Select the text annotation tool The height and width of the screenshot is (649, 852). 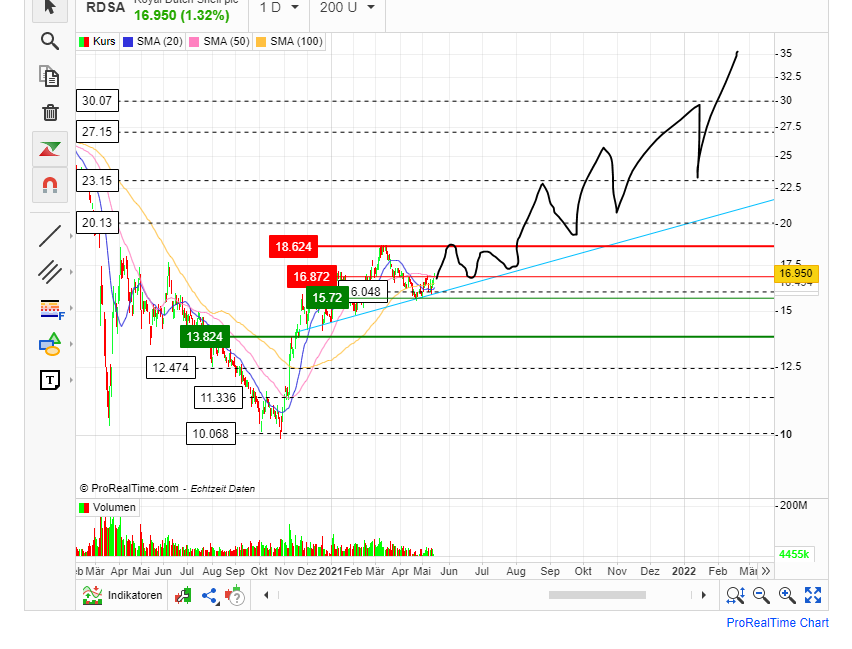[50, 380]
